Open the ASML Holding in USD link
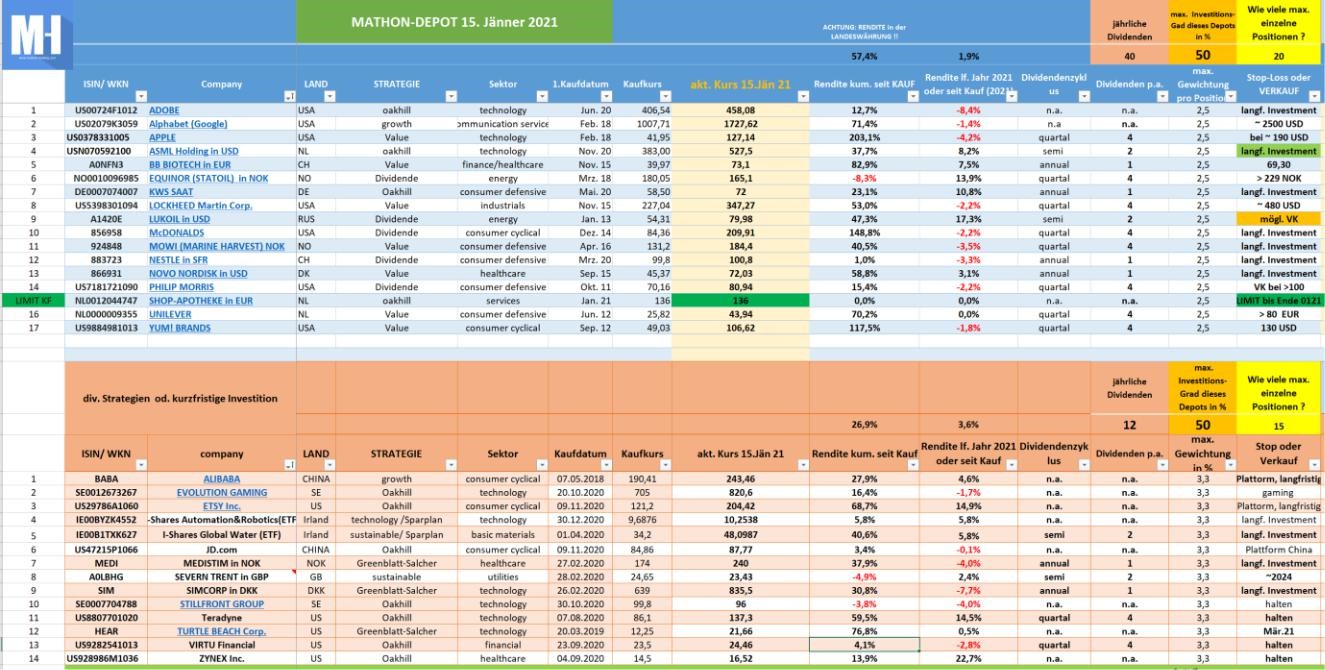This screenshot has width=1325, height=670. (x=194, y=151)
